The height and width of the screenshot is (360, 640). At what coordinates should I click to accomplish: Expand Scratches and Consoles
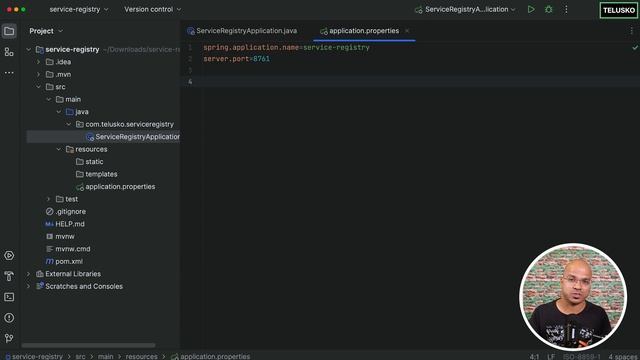[x=29, y=286]
